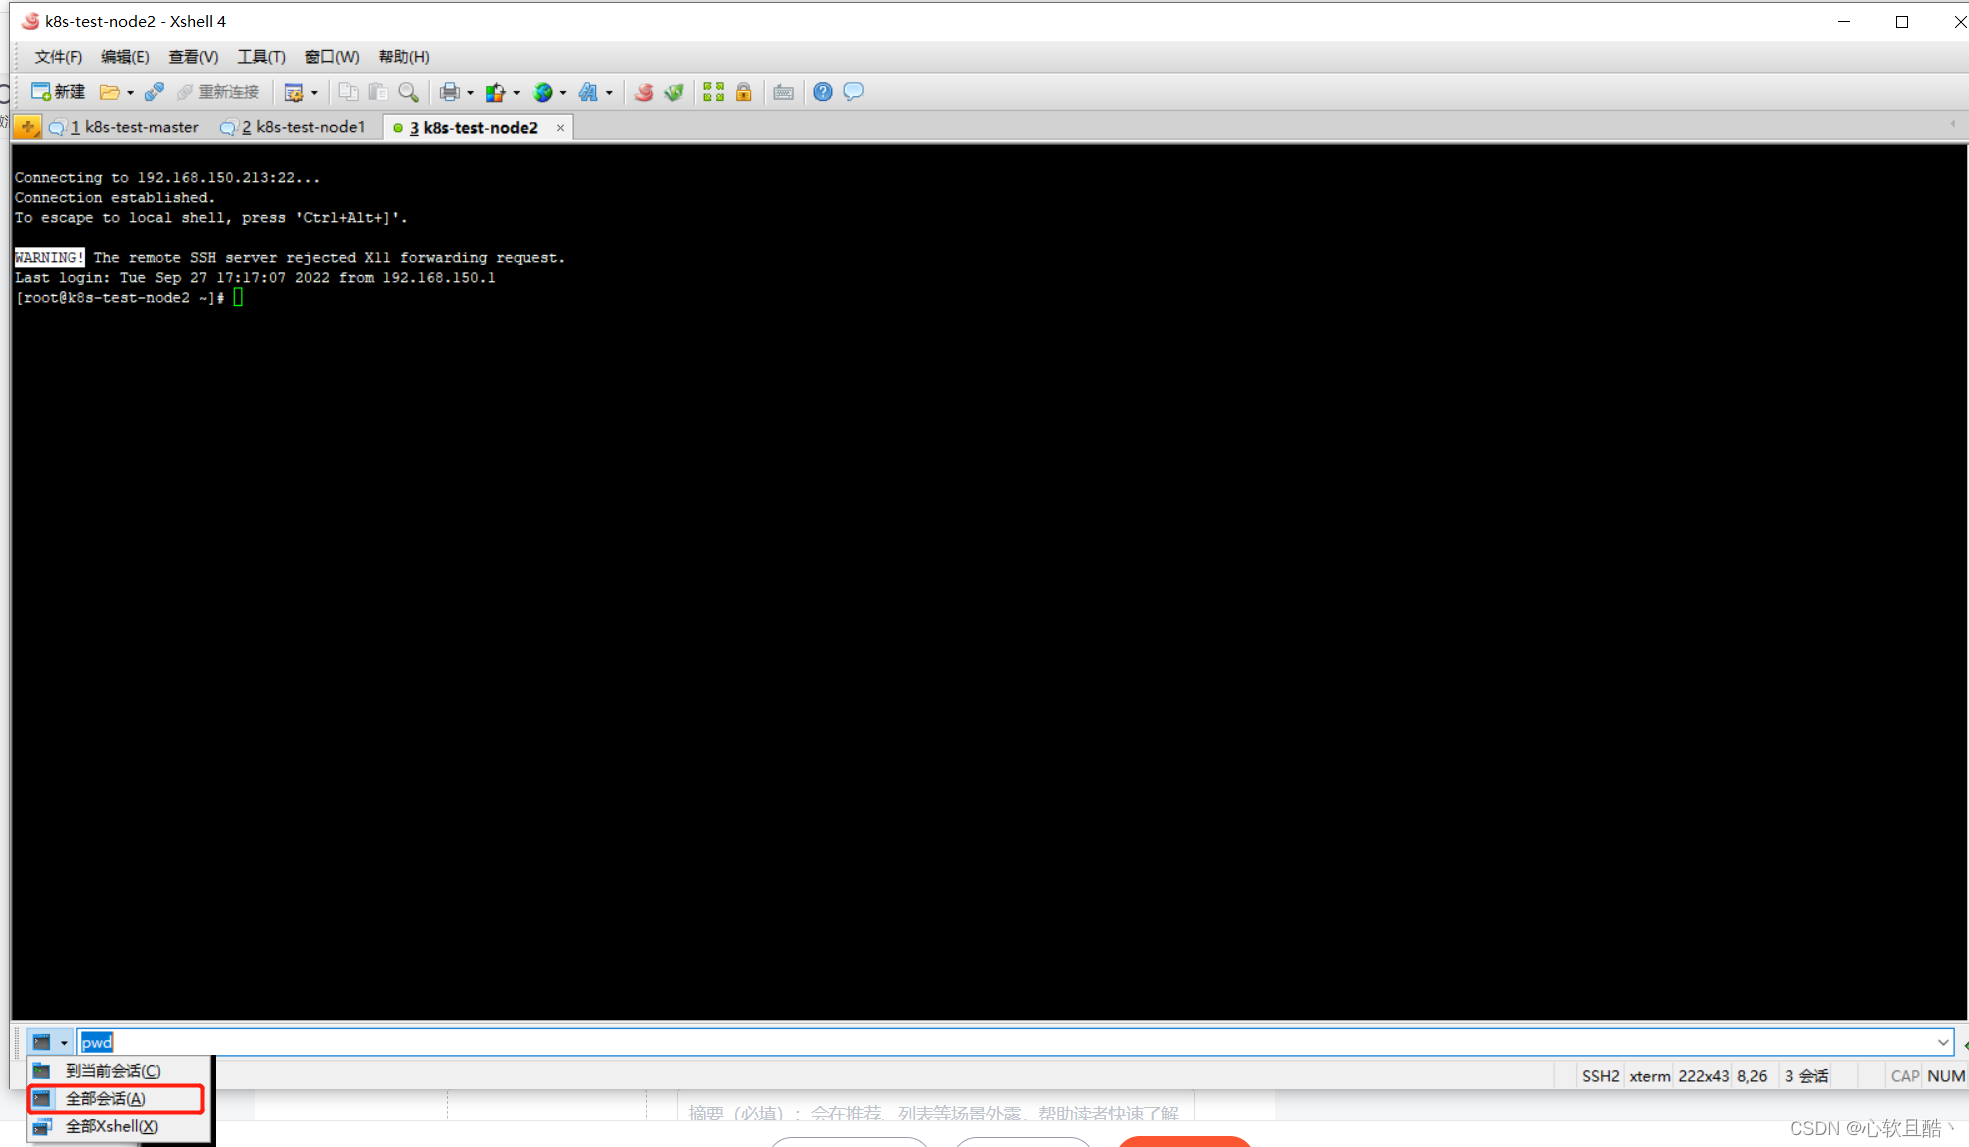Click the print icon
1969x1147 pixels.
click(x=450, y=92)
